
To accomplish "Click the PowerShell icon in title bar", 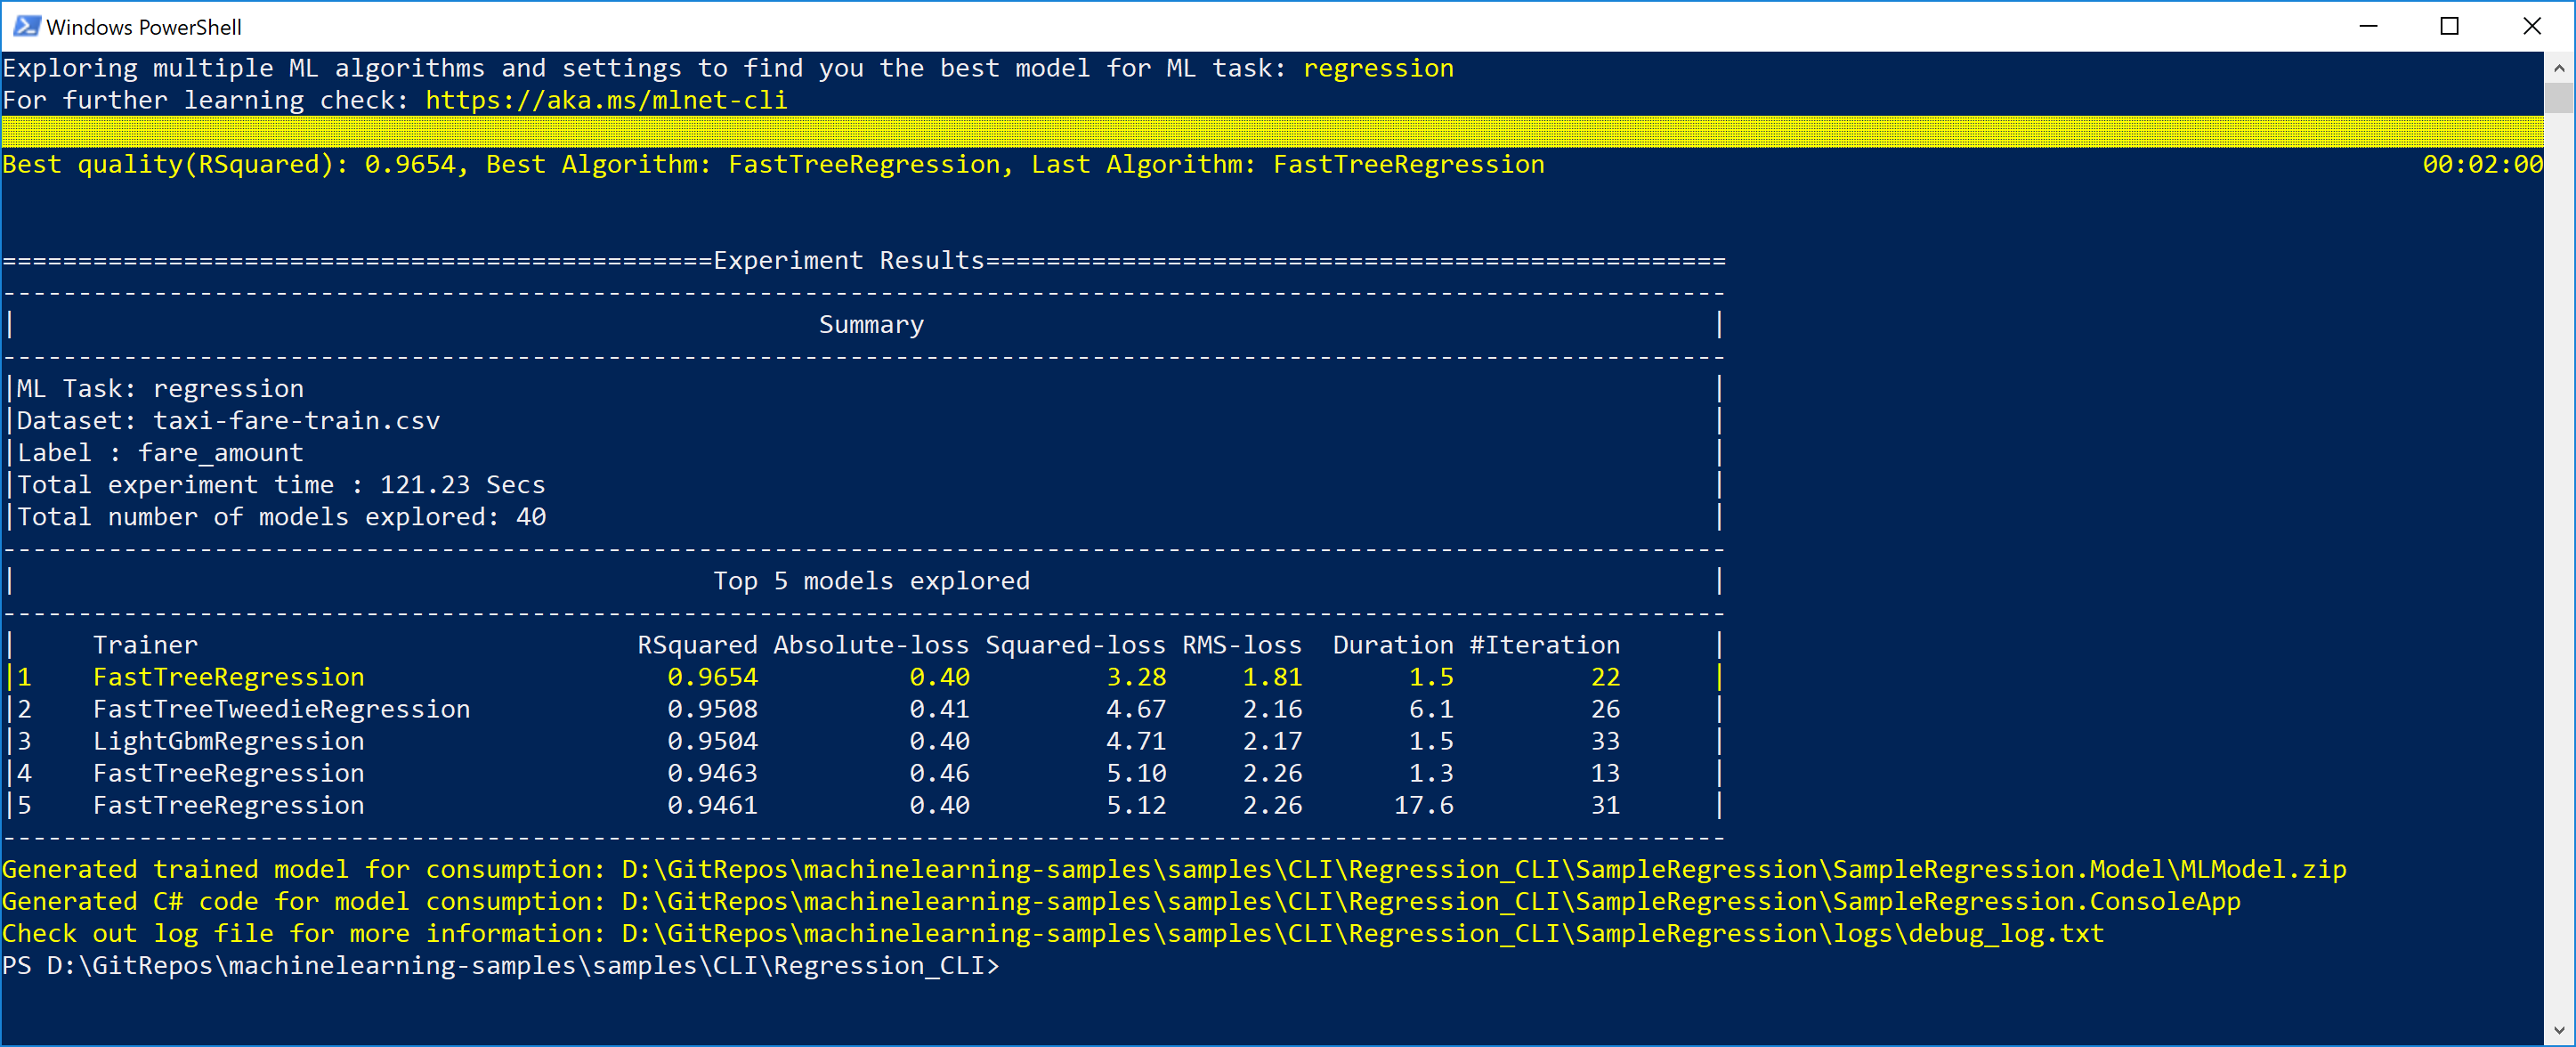I will (26, 26).
